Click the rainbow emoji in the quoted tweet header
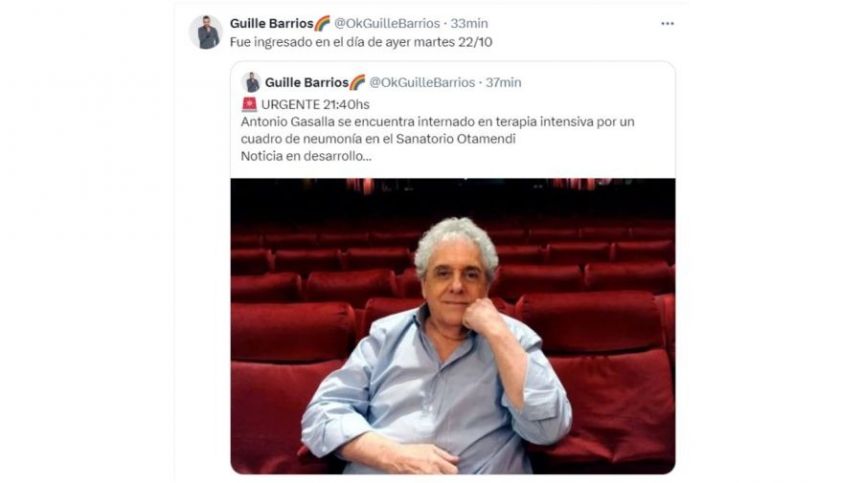Screen dimensions: 862x483 pos(357,82)
